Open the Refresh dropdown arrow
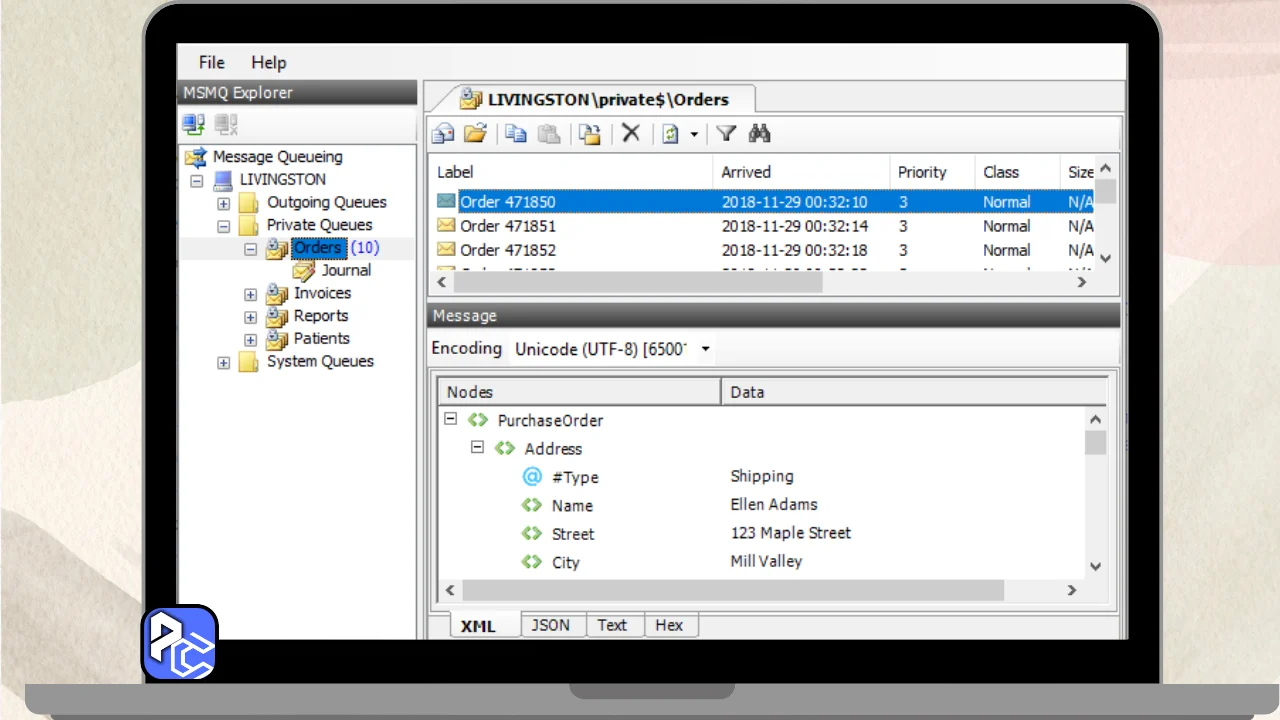Screen dimensions: 1280x720 (694, 134)
